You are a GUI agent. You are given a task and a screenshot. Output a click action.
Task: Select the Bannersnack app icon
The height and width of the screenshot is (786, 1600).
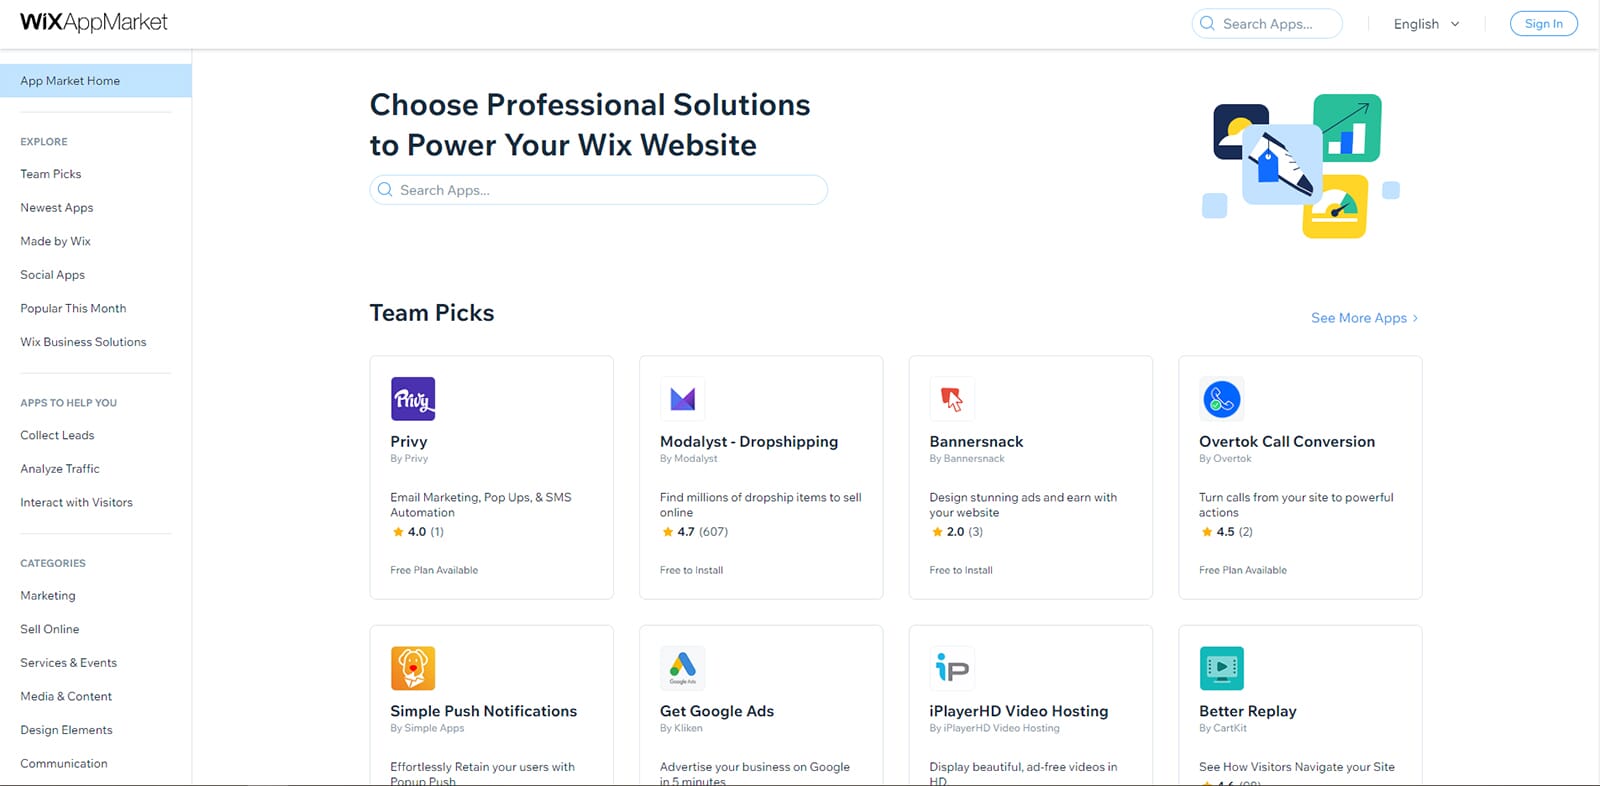(952, 399)
